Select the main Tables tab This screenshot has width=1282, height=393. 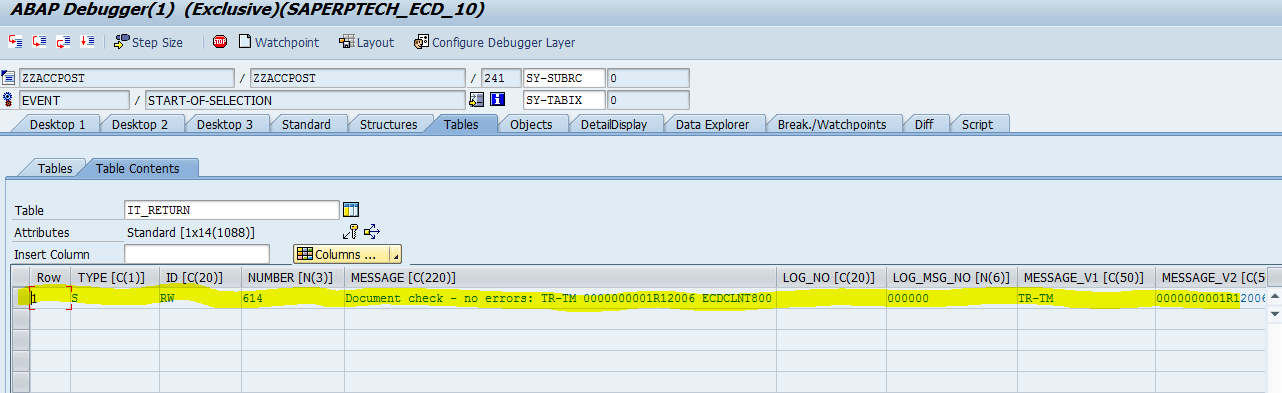point(461,124)
